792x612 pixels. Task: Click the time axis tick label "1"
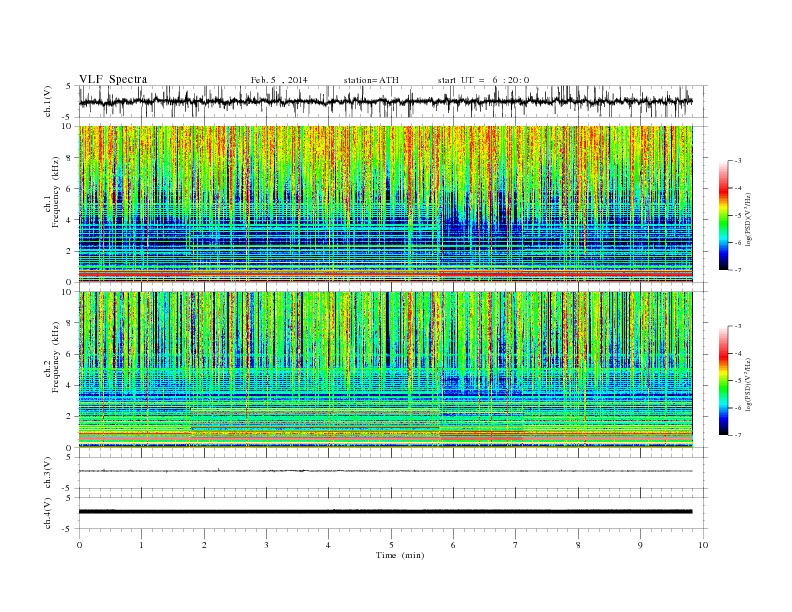[141, 545]
